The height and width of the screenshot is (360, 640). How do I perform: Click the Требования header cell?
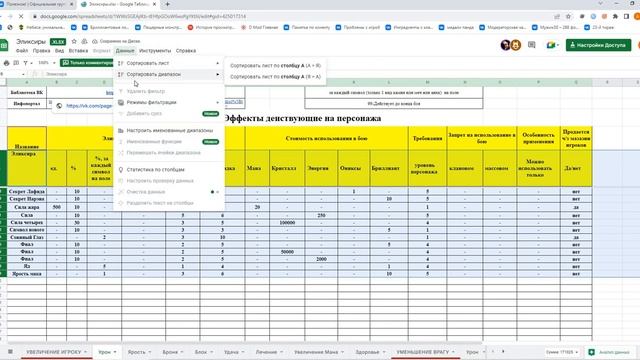click(427, 138)
